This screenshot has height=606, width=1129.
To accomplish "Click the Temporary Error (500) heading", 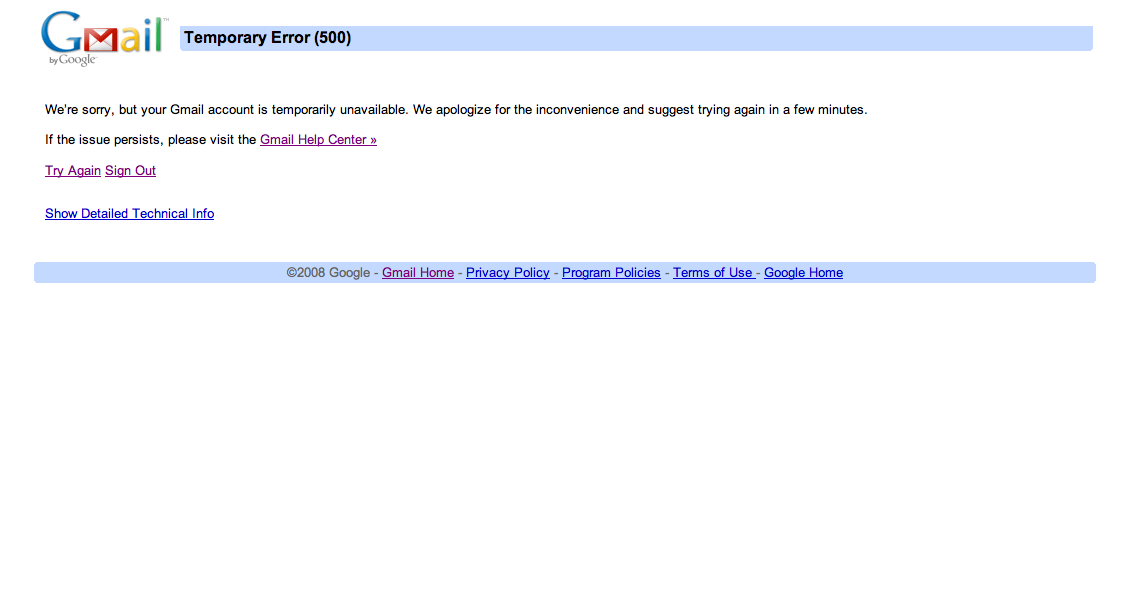I will point(267,38).
